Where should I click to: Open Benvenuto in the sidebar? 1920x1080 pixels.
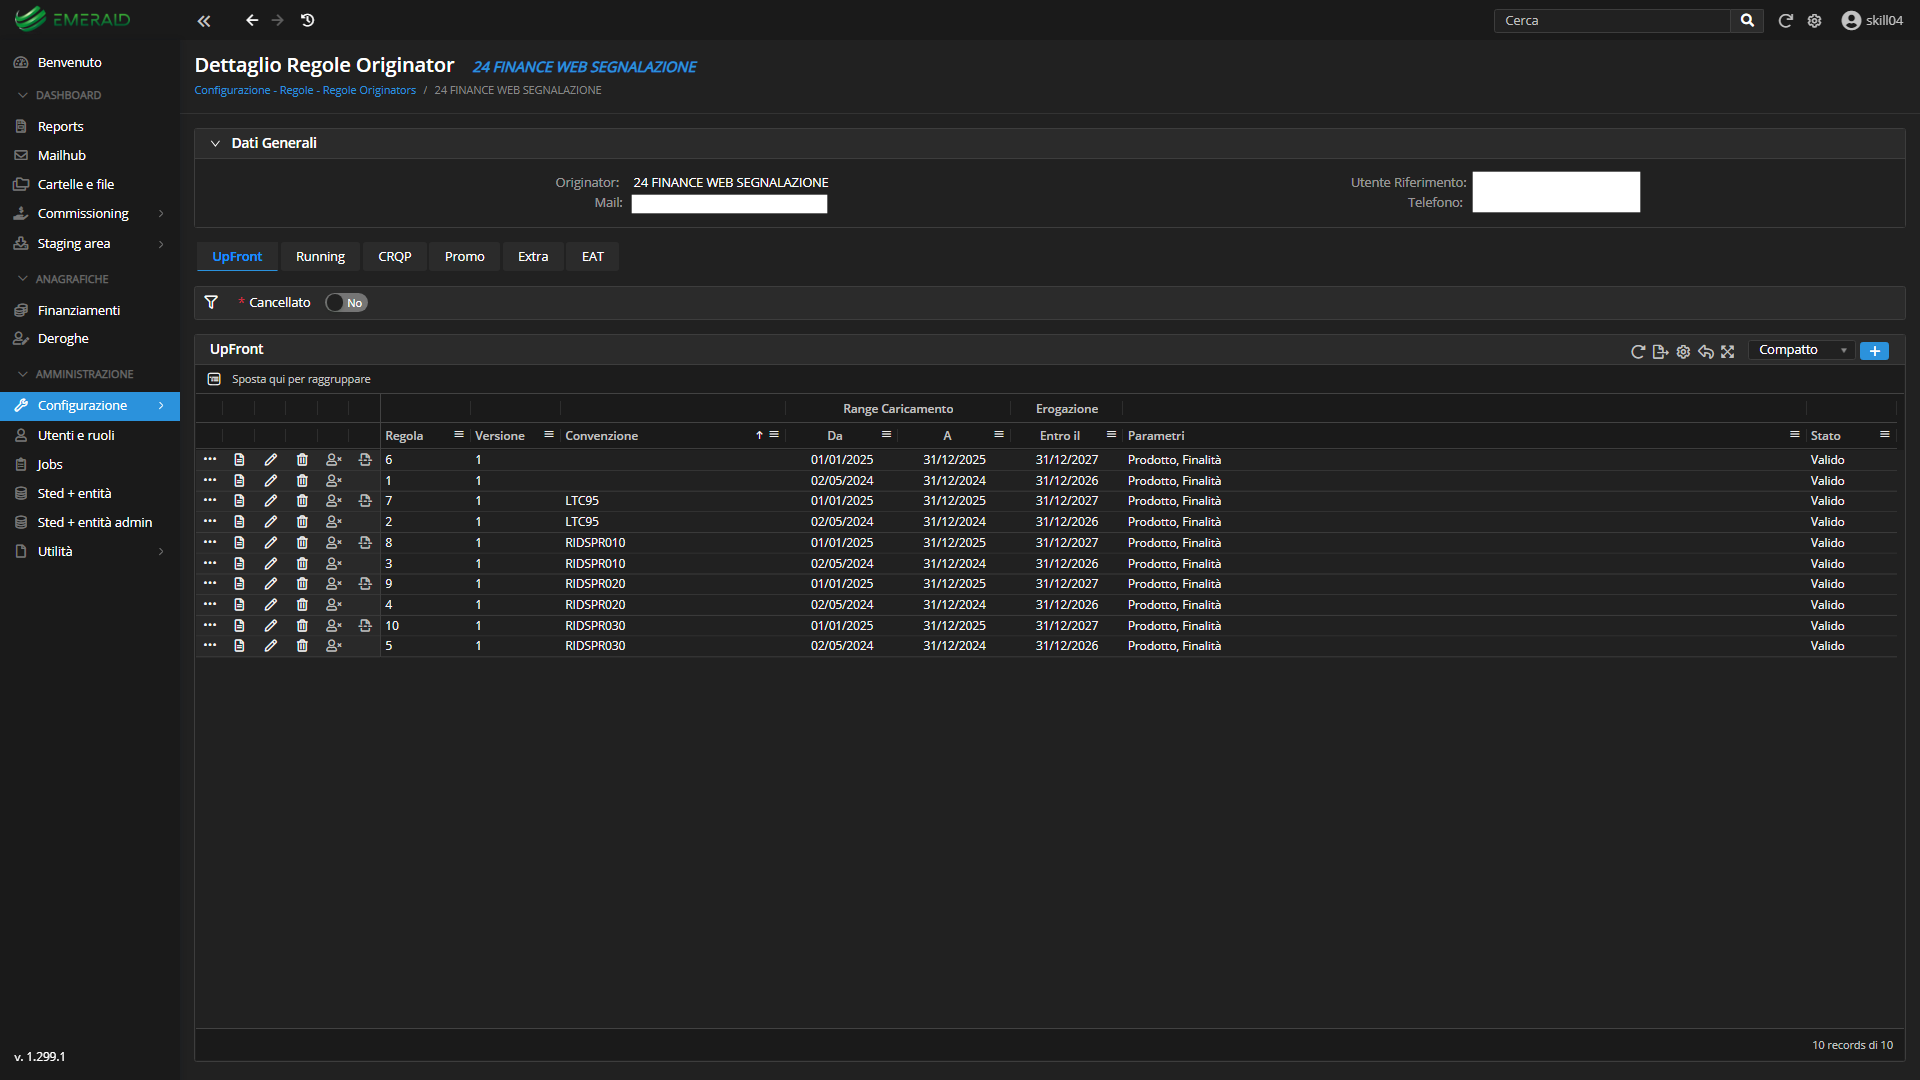pyautogui.click(x=69, y=62)
